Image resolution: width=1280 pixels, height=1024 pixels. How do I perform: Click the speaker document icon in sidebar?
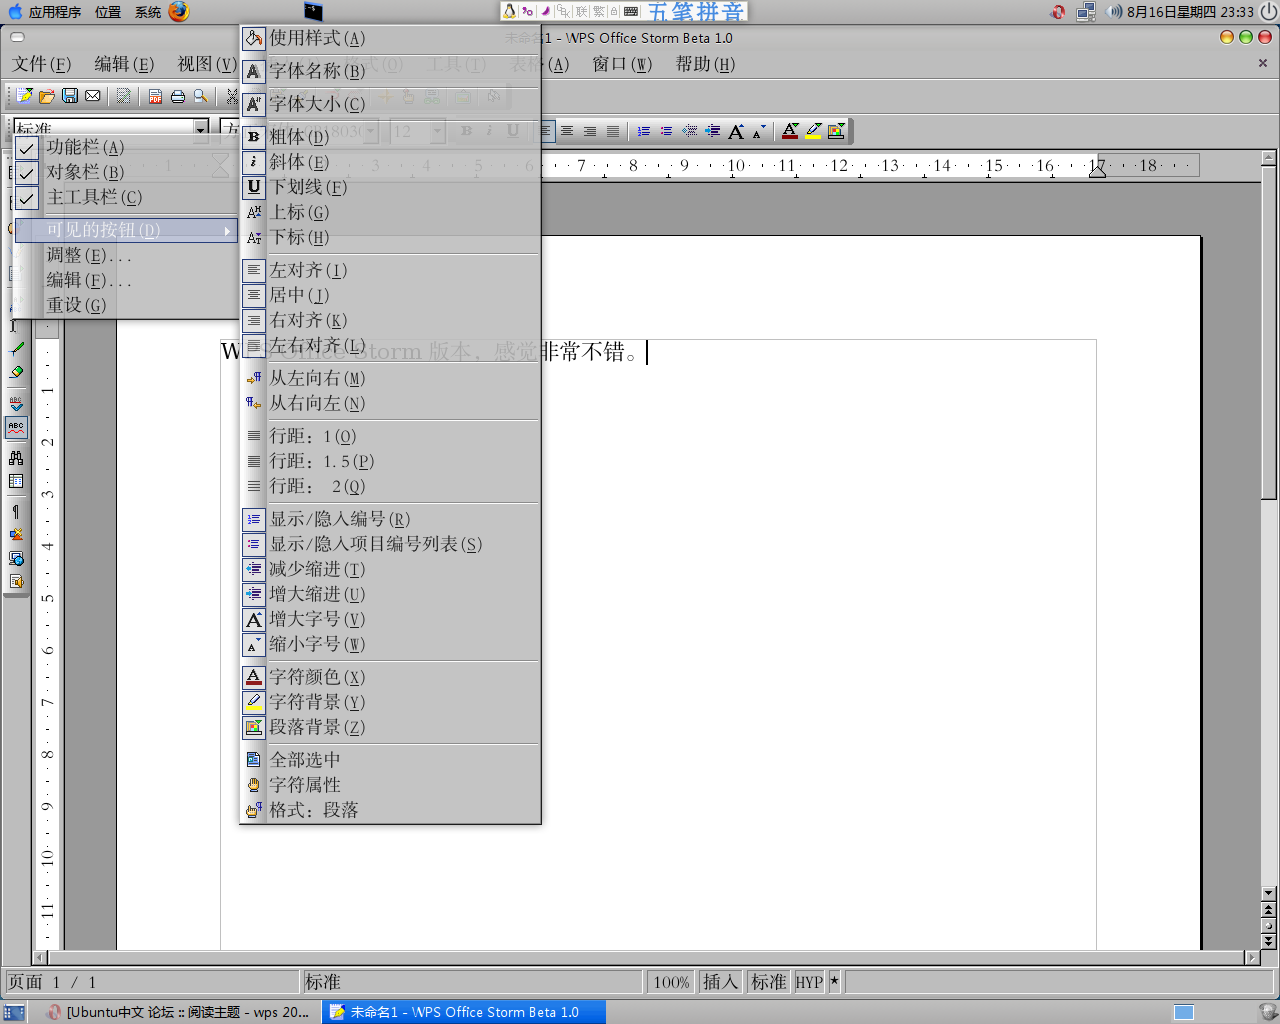pos(16,581)
